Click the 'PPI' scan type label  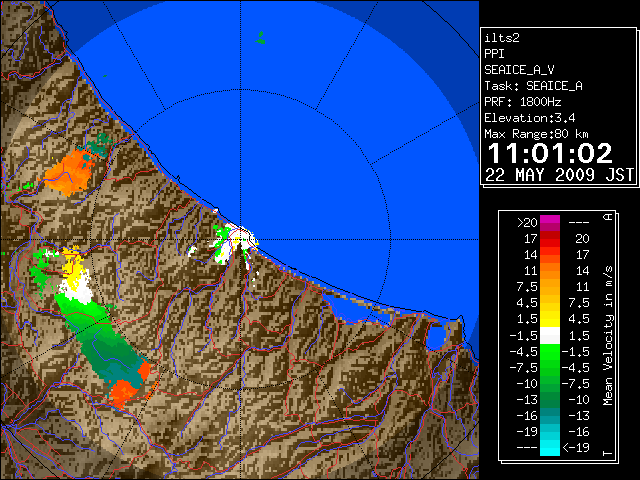[494, 54]
